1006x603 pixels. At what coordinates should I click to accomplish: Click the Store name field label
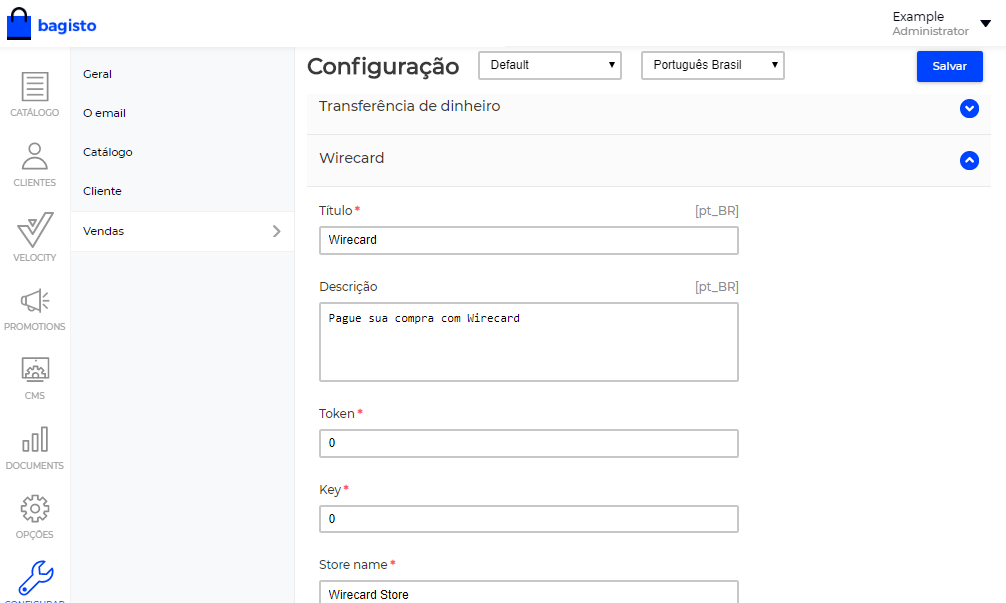point(353,565)
